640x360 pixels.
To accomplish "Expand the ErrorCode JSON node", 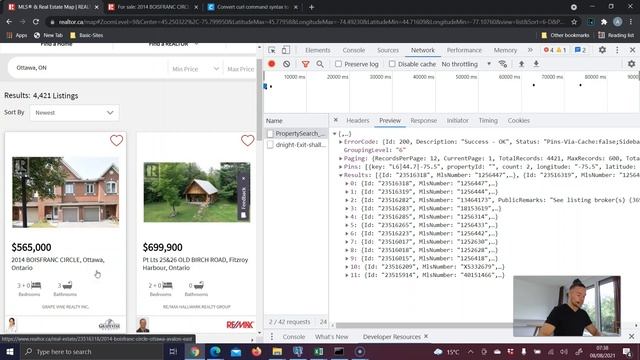I will [341, 142].
